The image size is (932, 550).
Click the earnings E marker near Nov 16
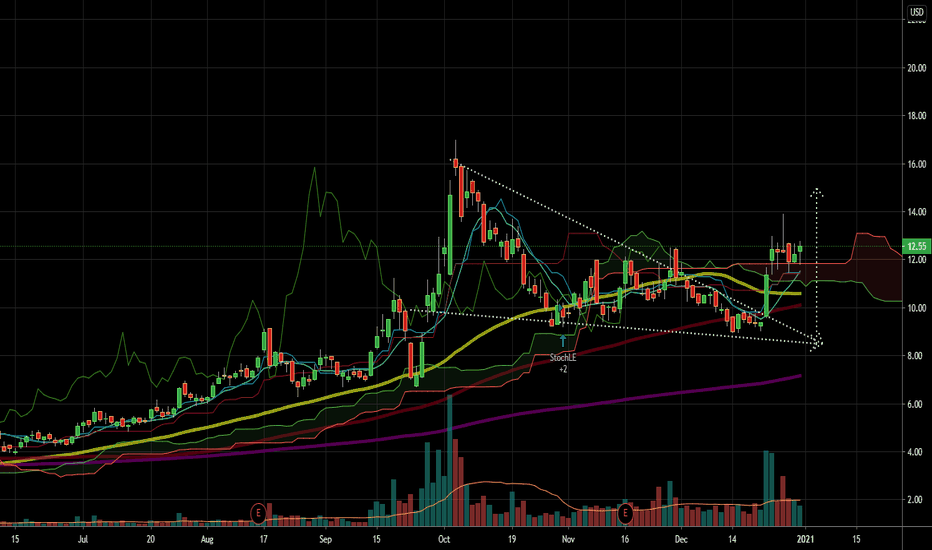pyautogui.click(x=625, y=513)
